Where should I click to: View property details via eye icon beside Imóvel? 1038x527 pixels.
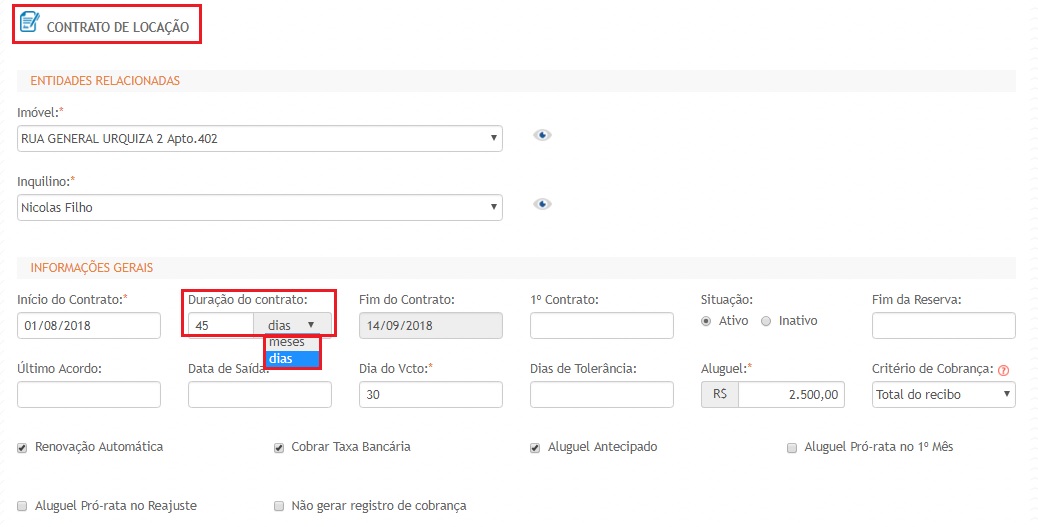[x=542, y=136]
